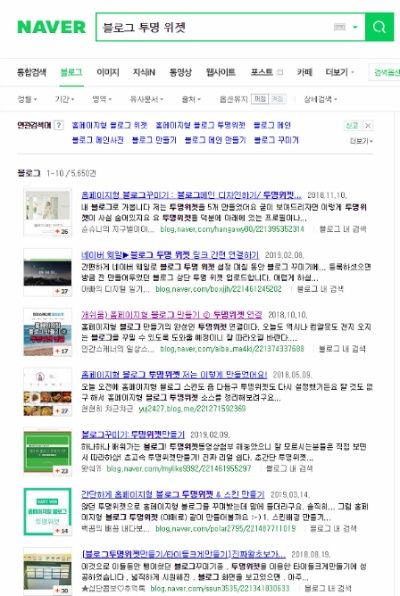Screen dimensions: 400x596
Task: Open URL blog.naver.com/boxjjh
Action: 218,289
